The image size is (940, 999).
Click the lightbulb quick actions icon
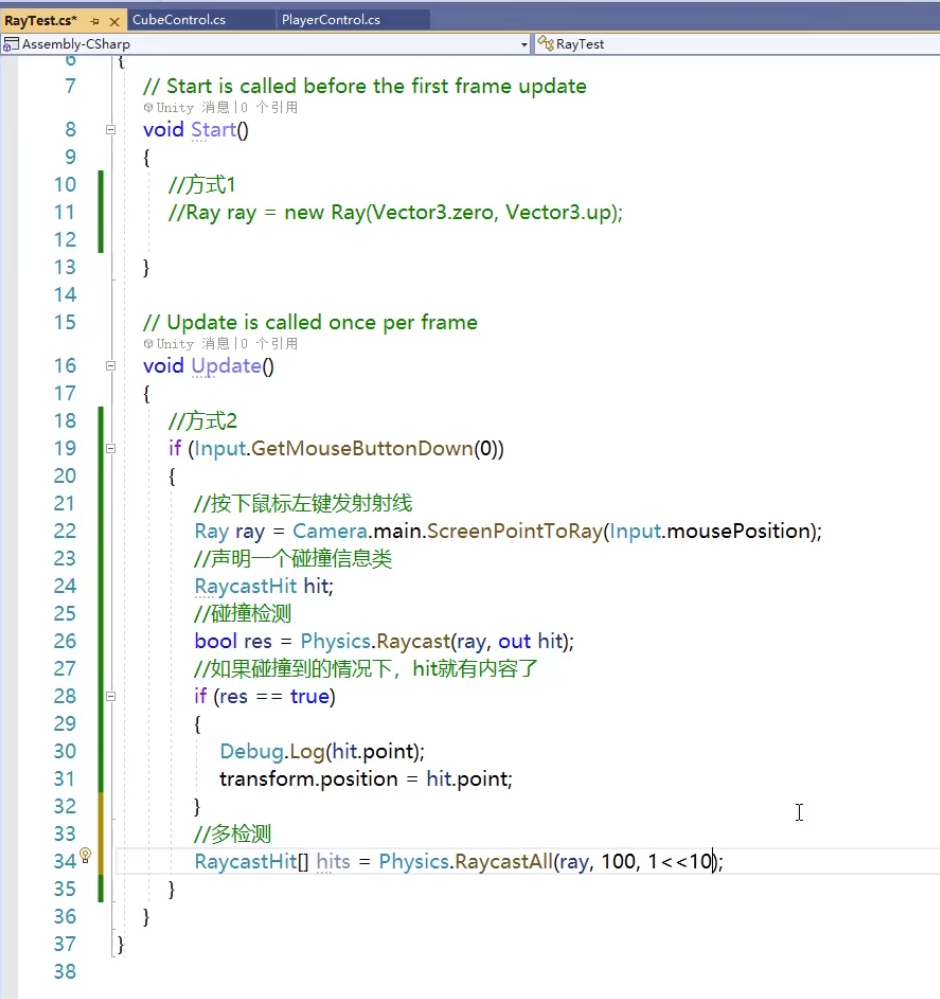pyautogui.click(x=85, y=855)
